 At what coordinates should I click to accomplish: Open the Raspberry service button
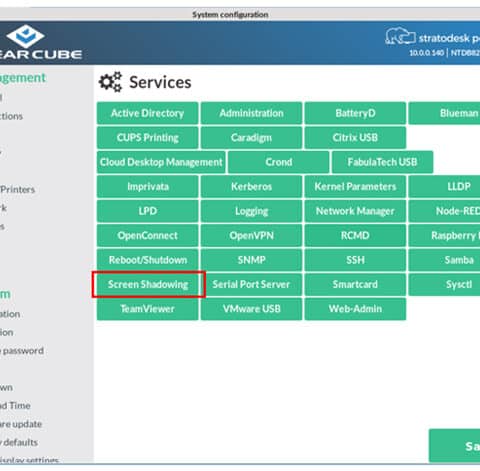coord(445,235)
